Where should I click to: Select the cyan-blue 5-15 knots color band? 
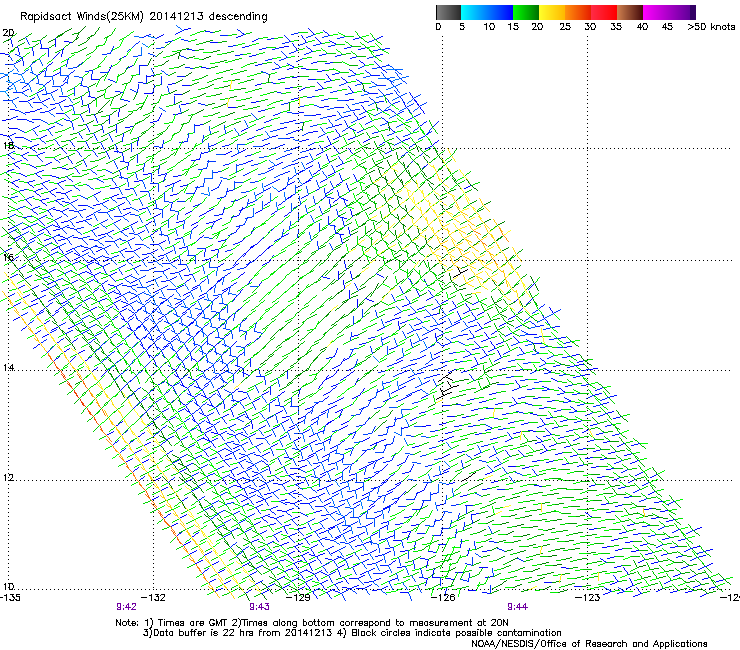487,12
